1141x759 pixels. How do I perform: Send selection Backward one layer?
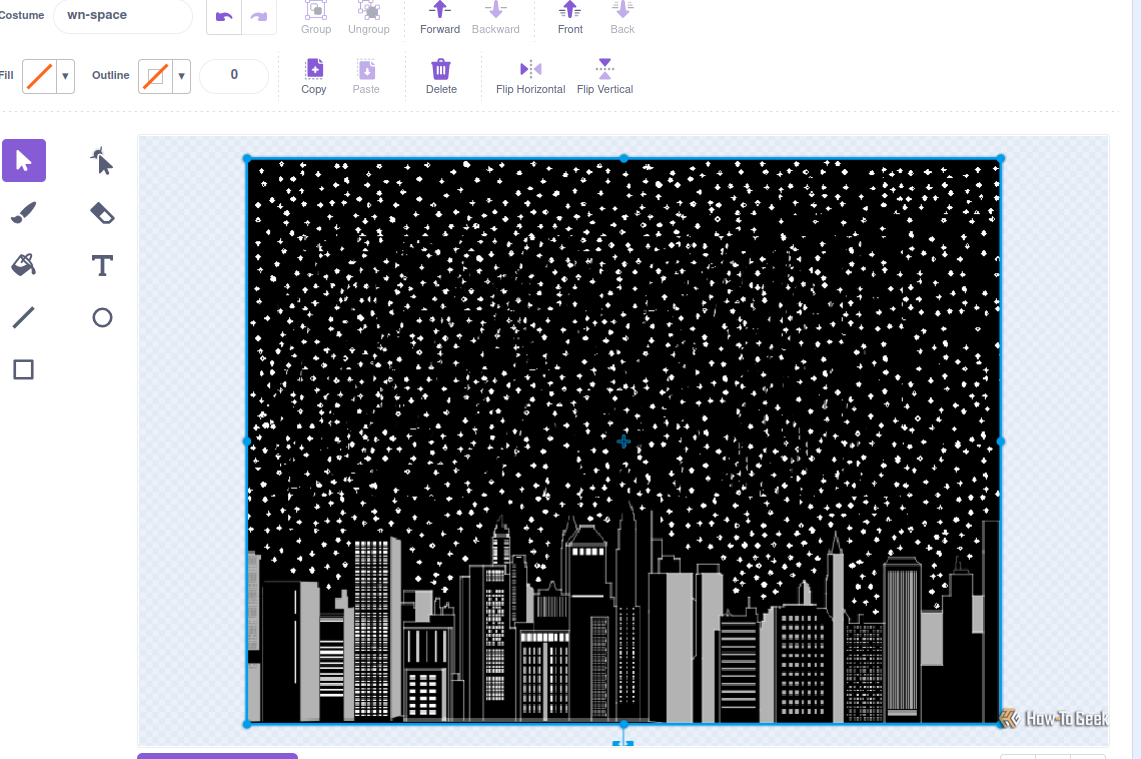click(496, 18)
